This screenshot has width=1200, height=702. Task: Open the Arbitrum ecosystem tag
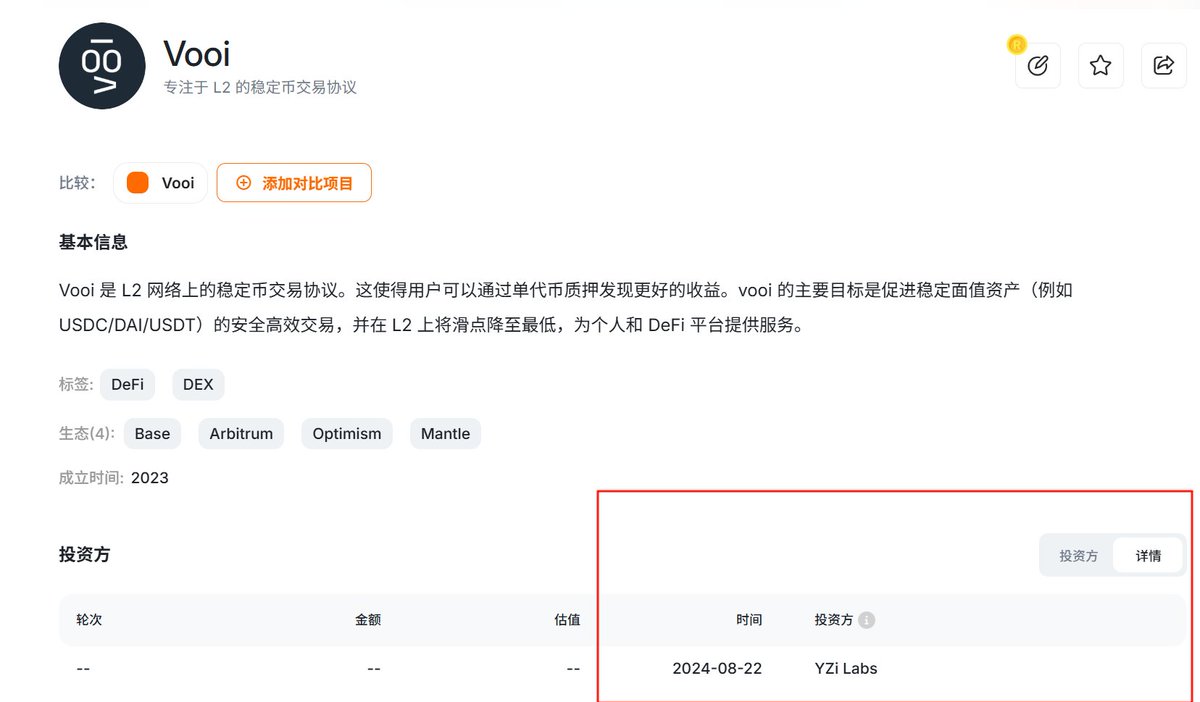[241, 434]
